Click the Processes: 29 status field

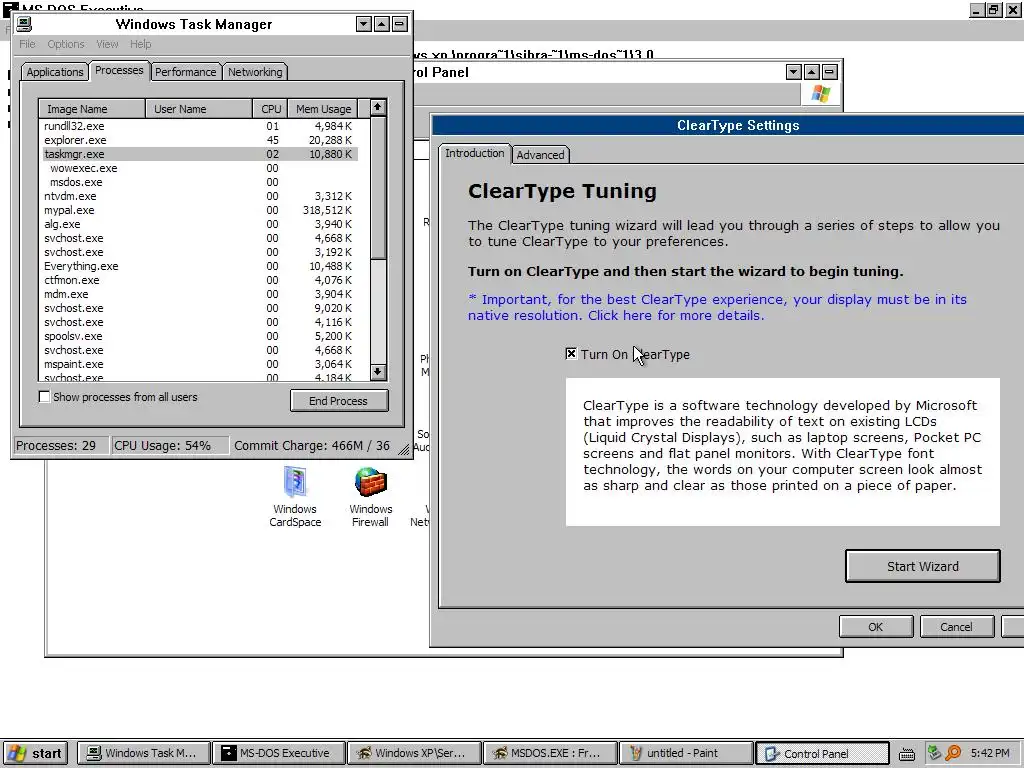(61, 445)
